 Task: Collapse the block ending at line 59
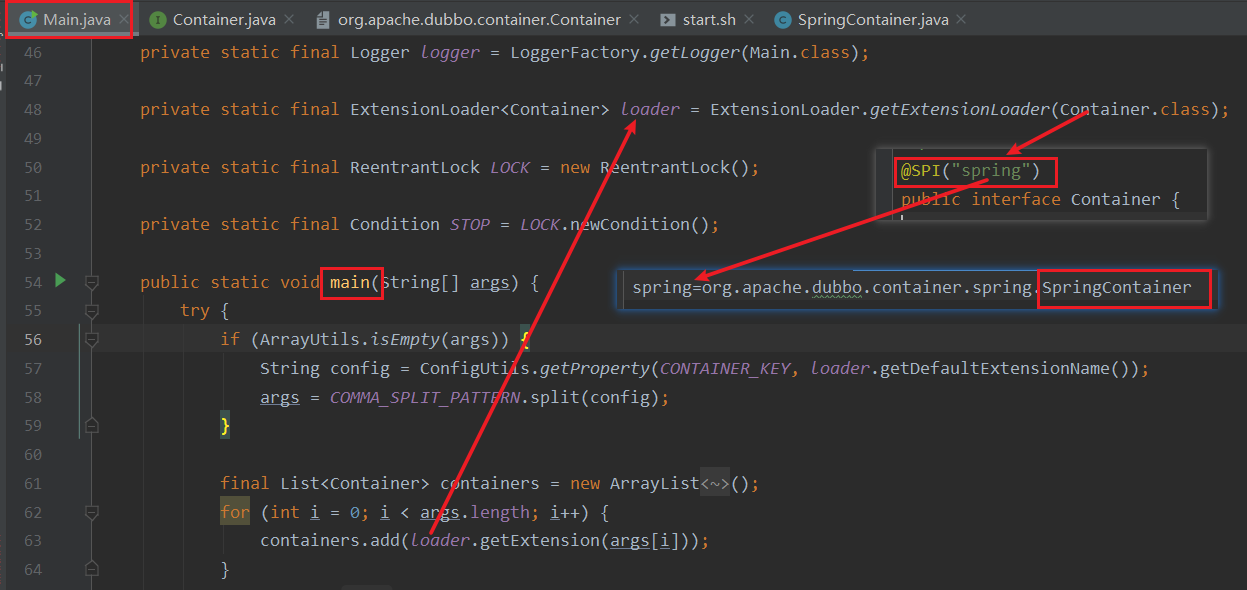[92, 426]
